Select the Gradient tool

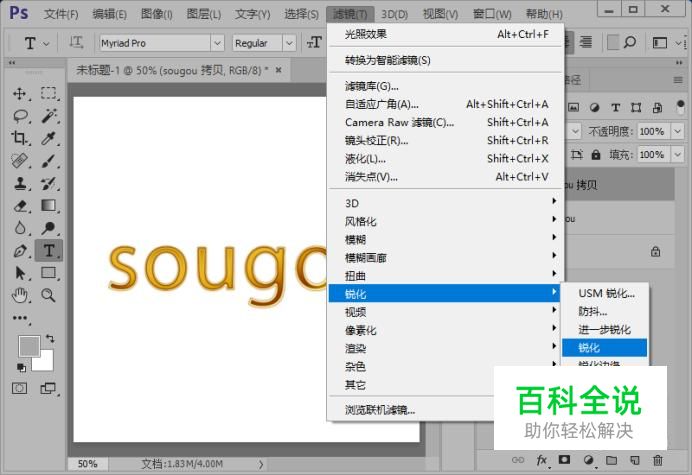coord(49,206)
